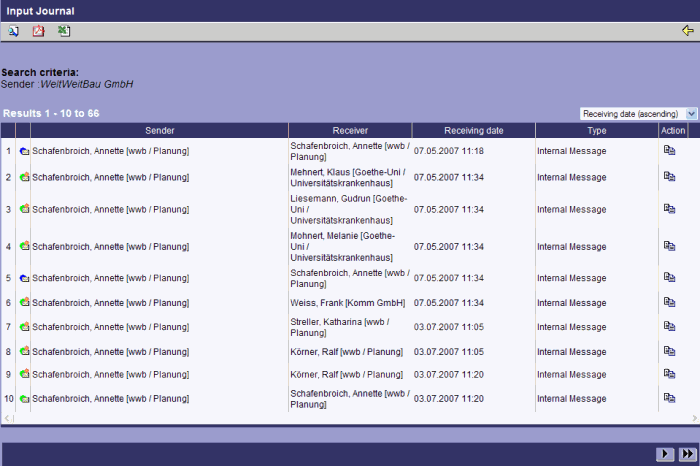Viewport: 700px width, 466px height.
Task: Open the Receiving date sort dropdown
Action: [x=639, y=114]
